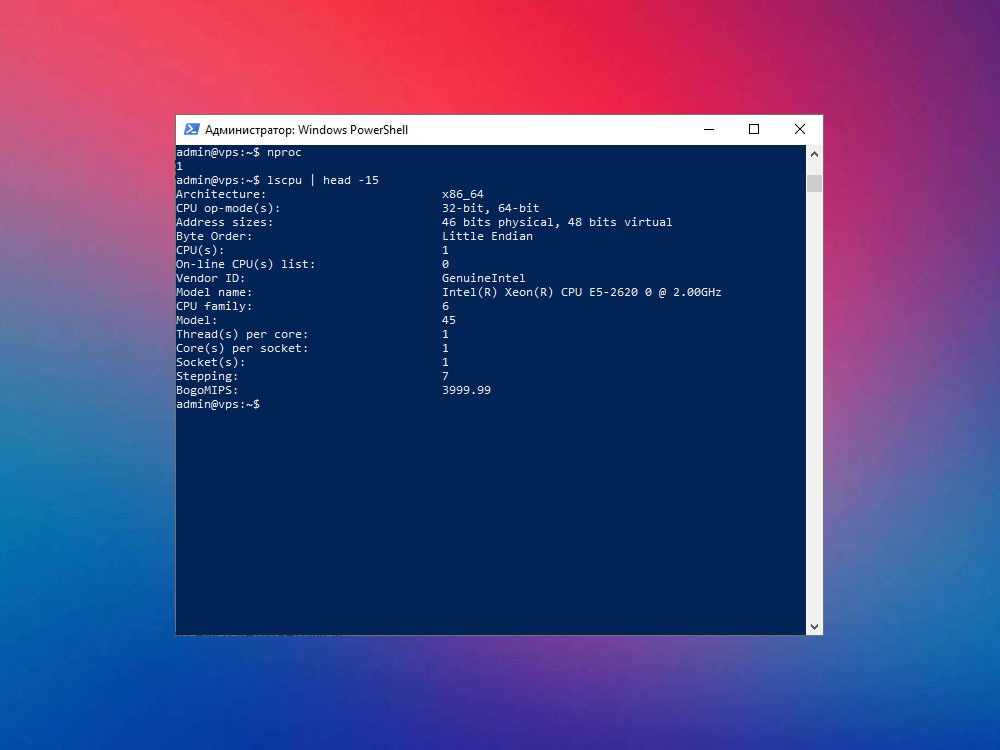This screenshot has width=1000, height=750.
Task: Close the Windows PowerShell window
Action: point(800,129)
